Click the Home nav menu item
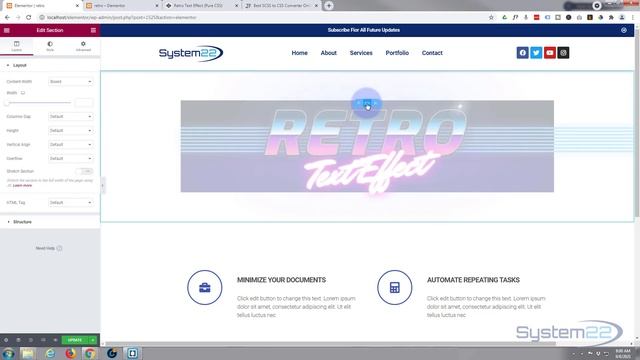This screenshot has width=640, height=360. click(x=300, y=53)
